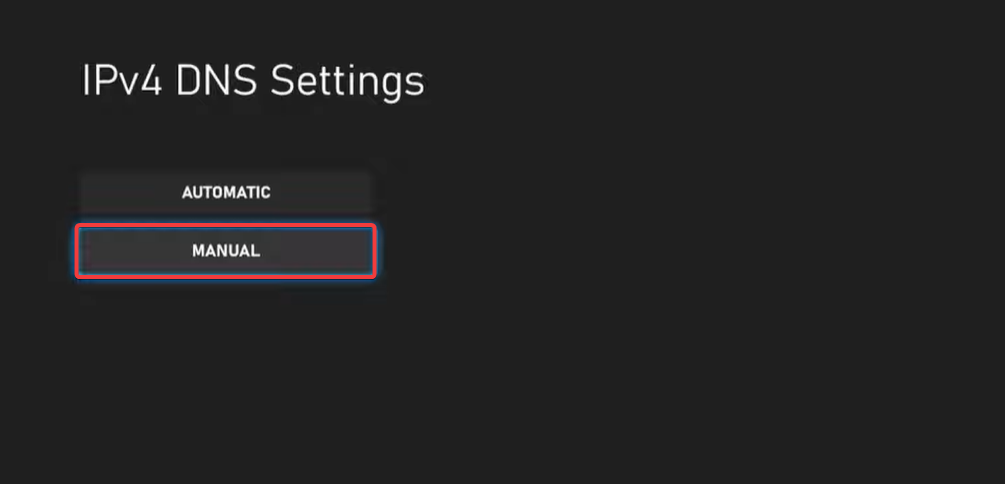The image size is (1005, 484).
Task: Activate the red-outlined MANUAL option
Action: point(226,251)
